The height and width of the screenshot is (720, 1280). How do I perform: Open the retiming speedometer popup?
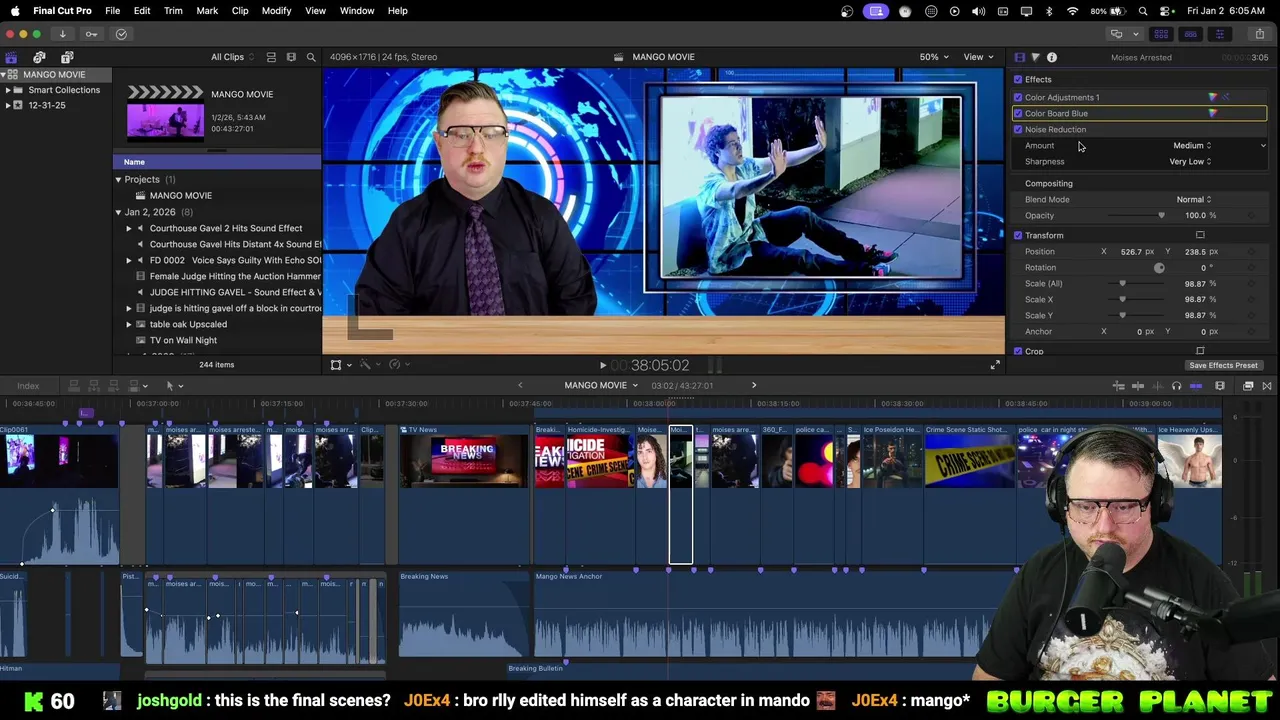[398, 365]
